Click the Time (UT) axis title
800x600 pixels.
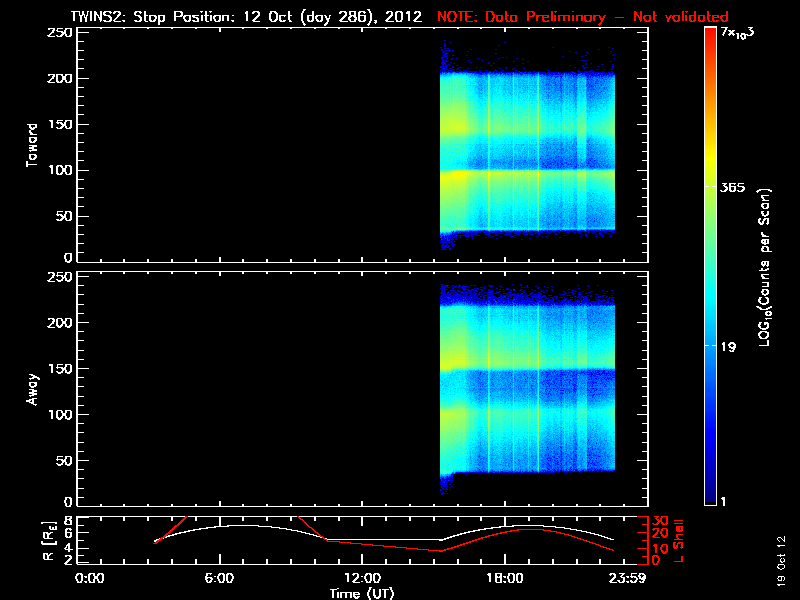tap(362, 593)
